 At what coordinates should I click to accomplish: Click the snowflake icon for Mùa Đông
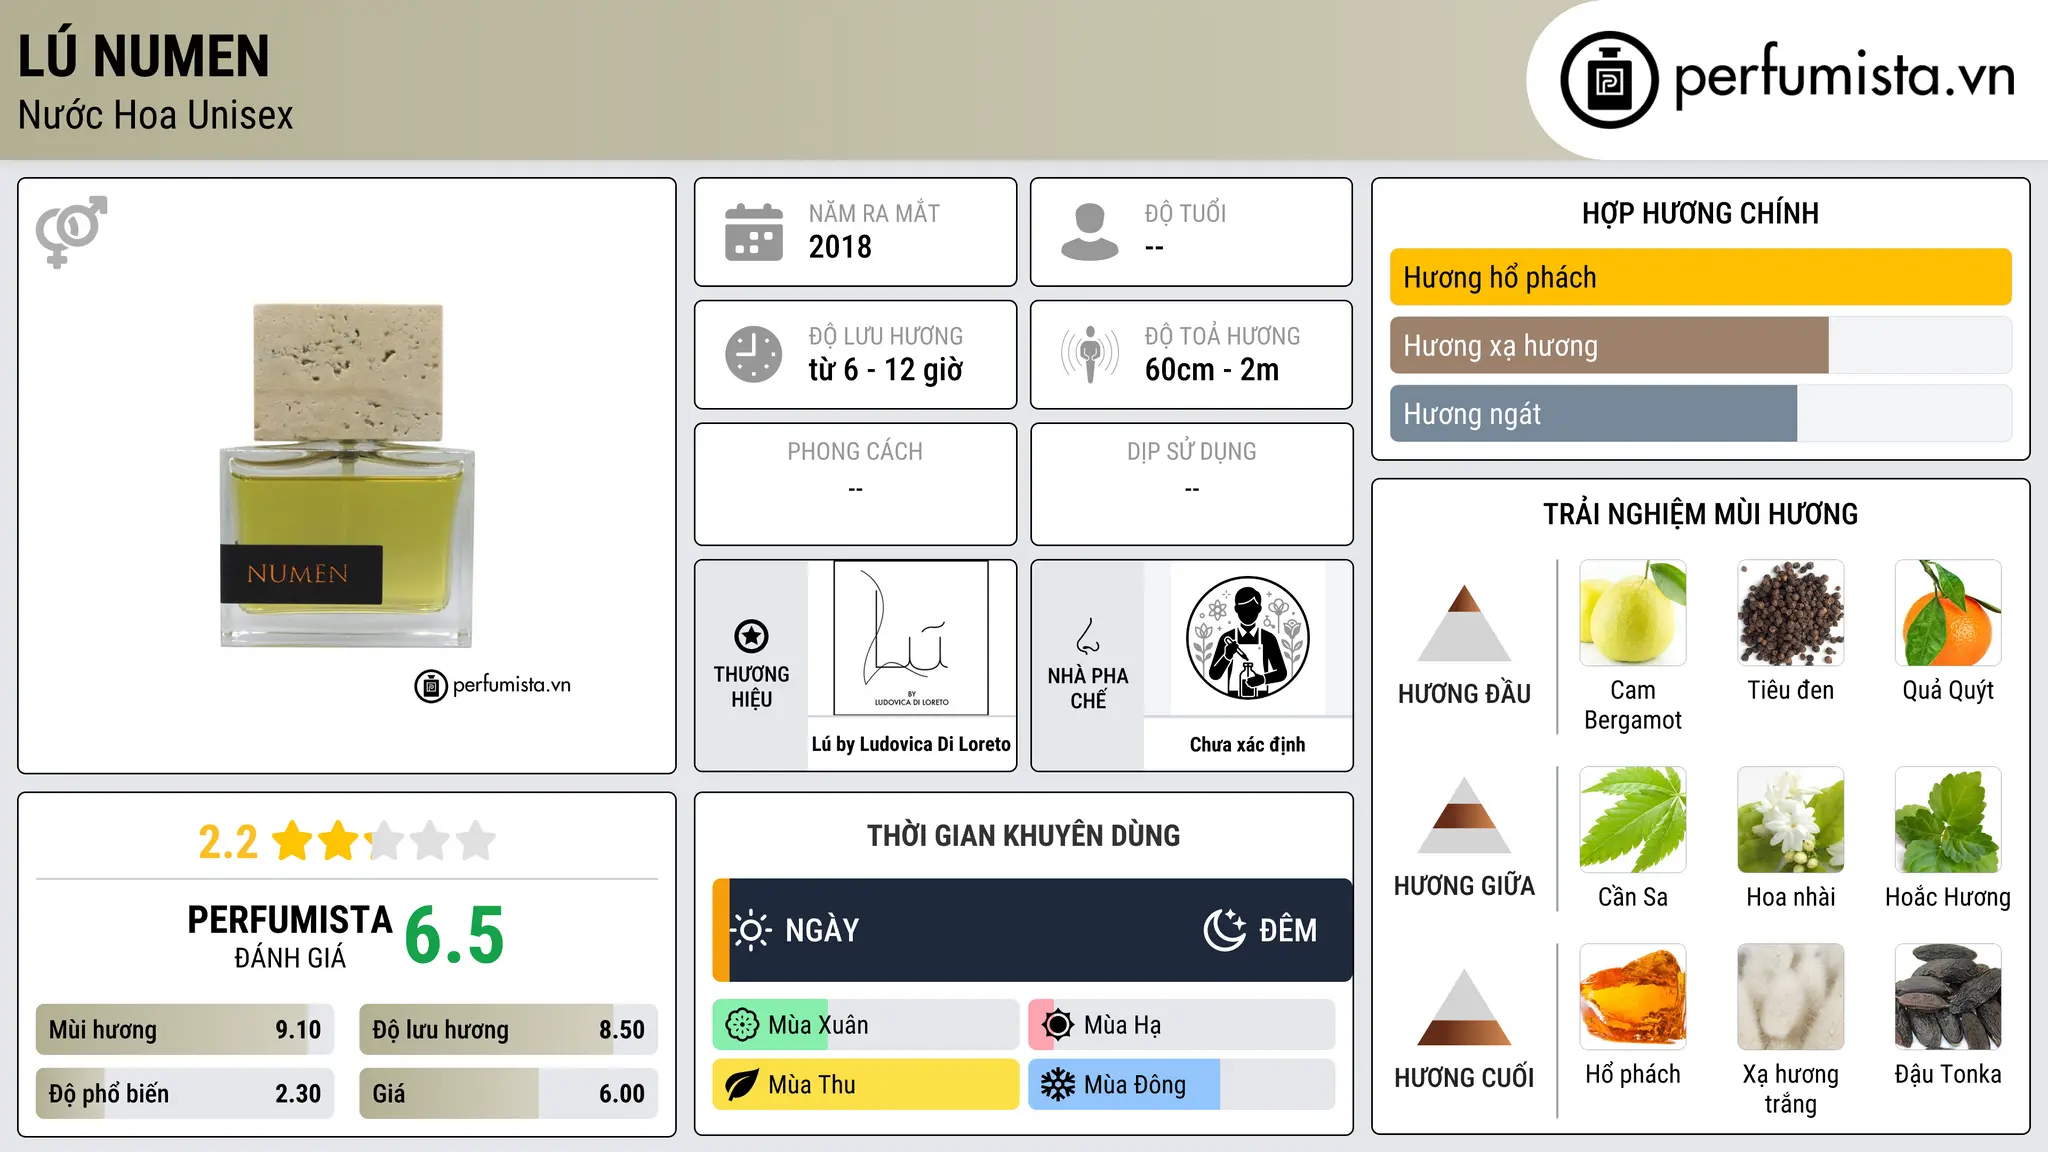pyautogui.click(x=1057, y=1085)
